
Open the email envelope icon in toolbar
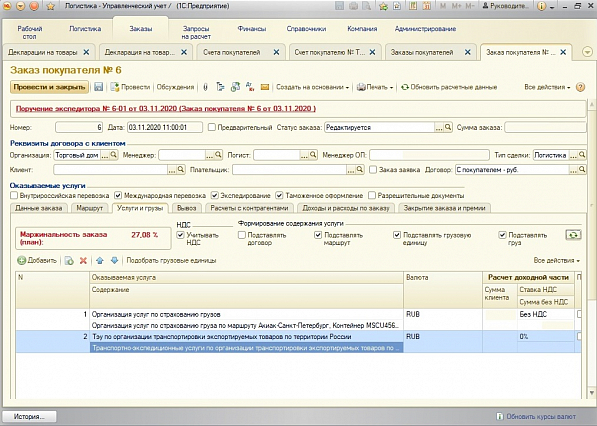coord(265,87)
